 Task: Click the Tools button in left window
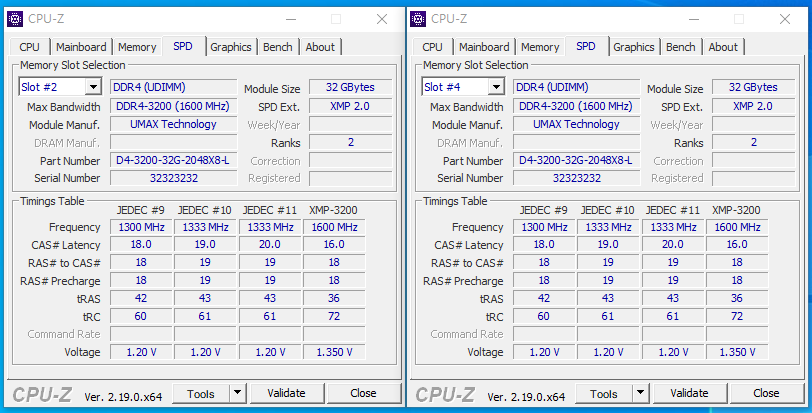click(200, 393)
